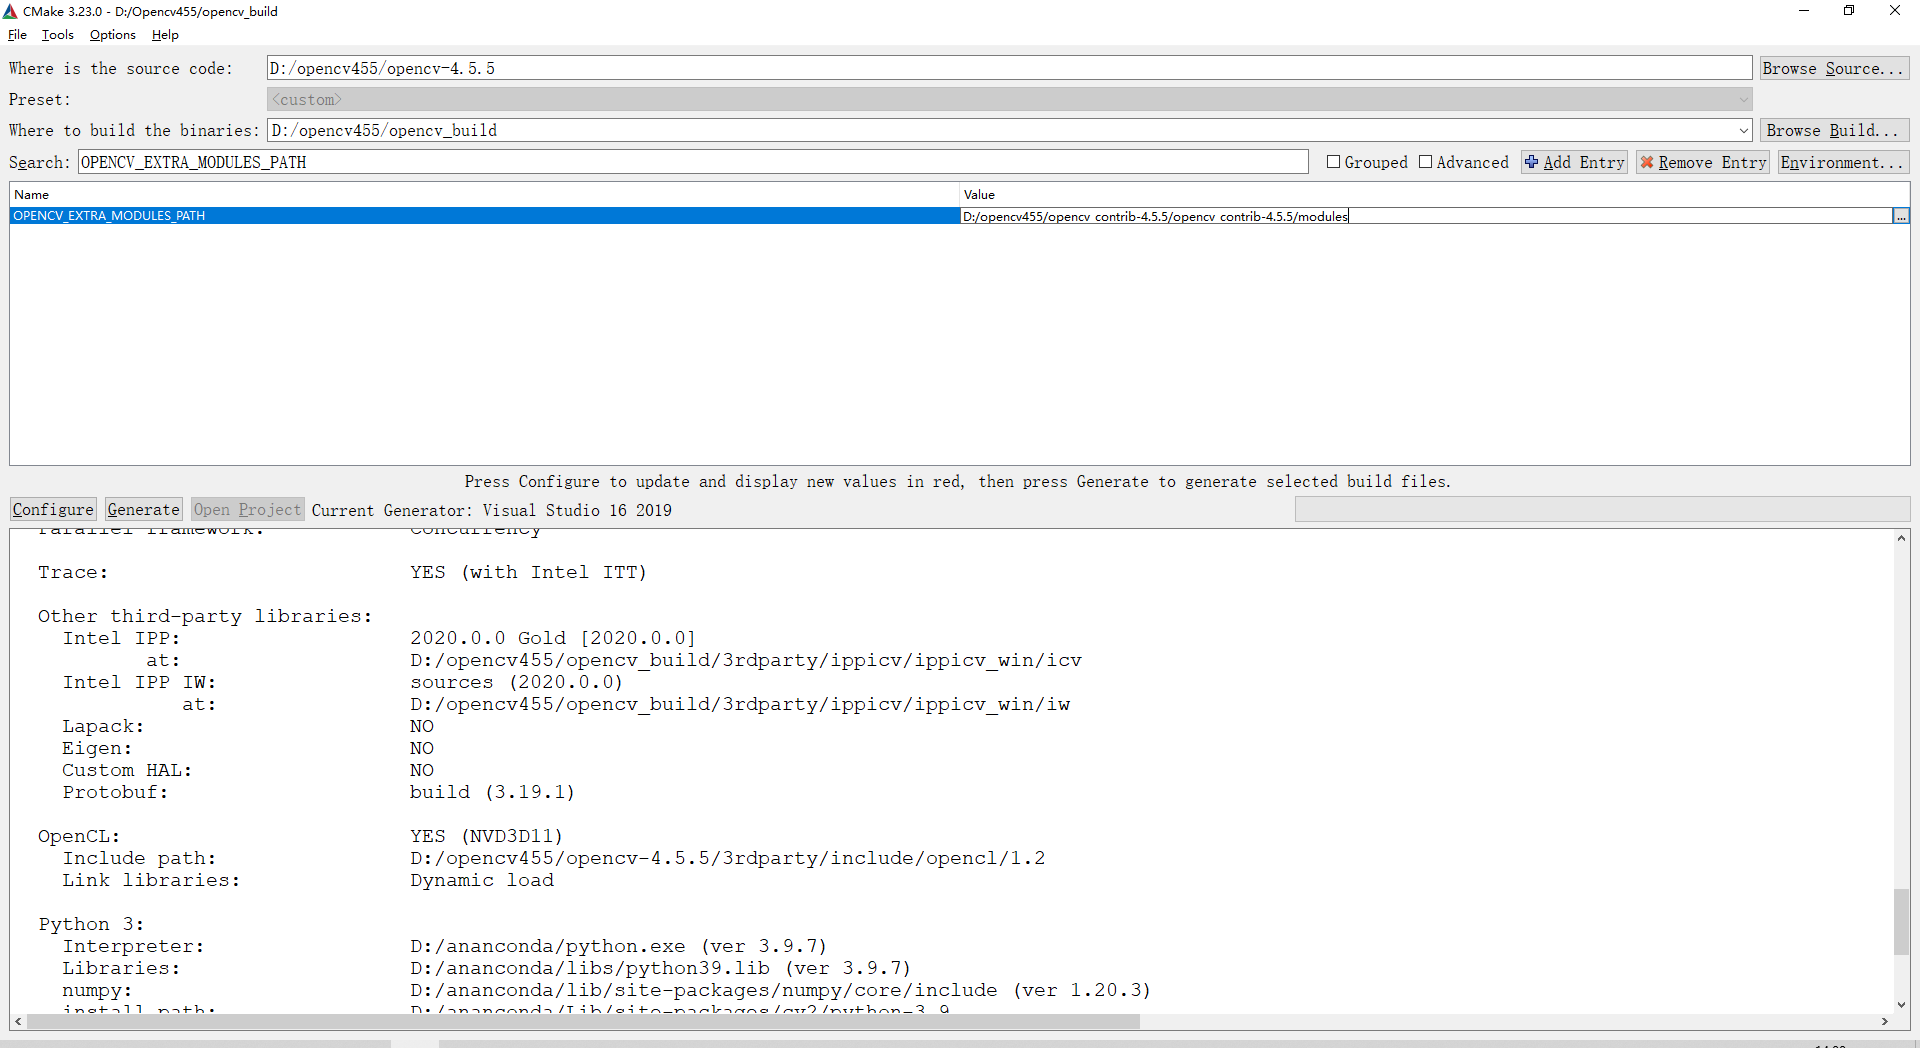The height and width of the screenshot is (1048, 1920).
Task: Click the 'Lapack:' log label
Action: [x=103, y=726]
